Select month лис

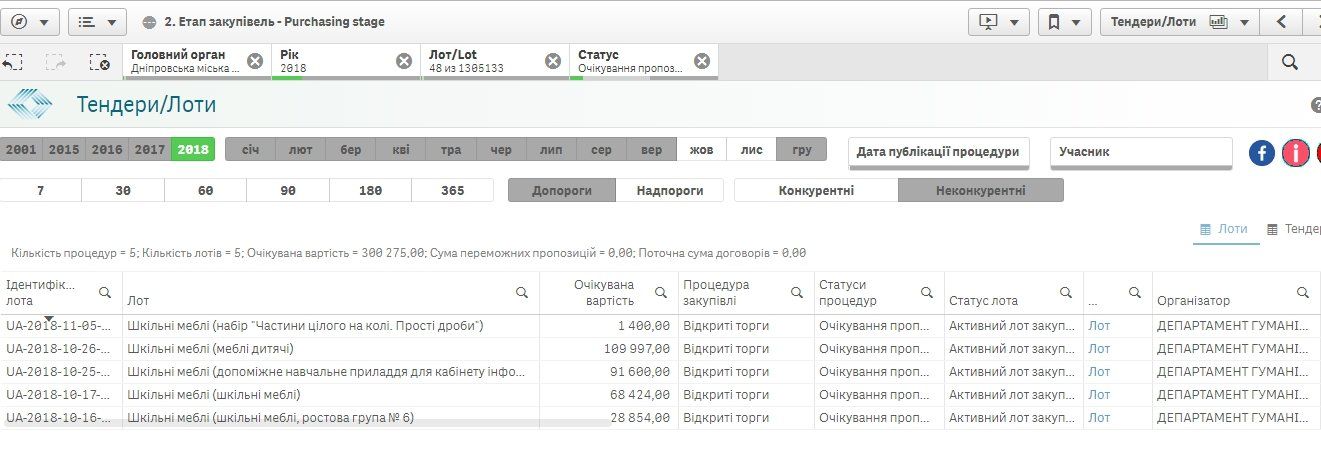tap(751, 149)
